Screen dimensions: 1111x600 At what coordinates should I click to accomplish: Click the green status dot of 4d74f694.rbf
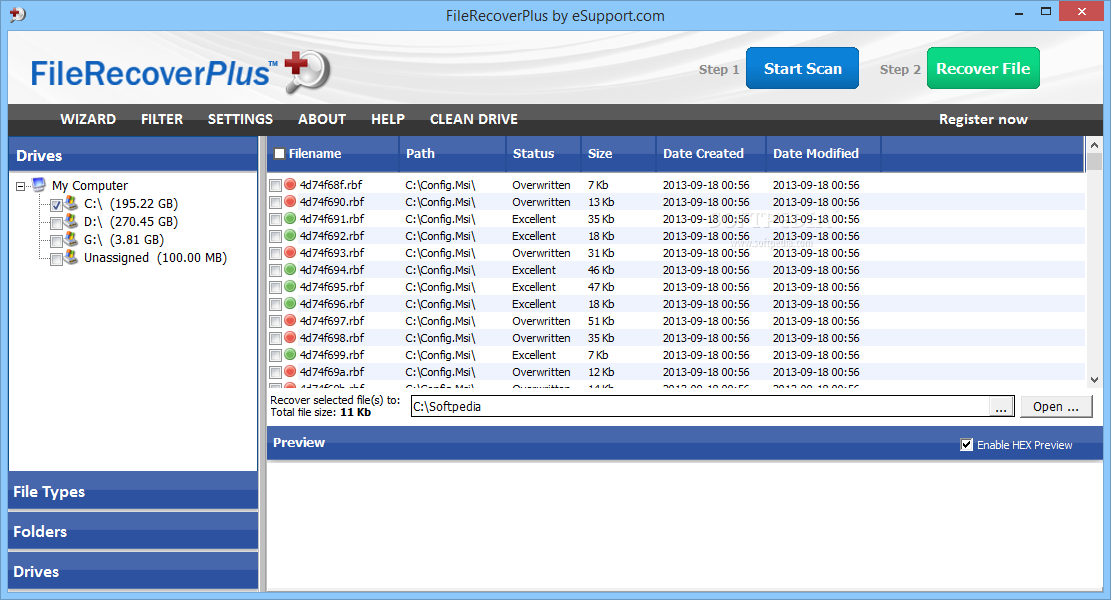pos(290,269)
